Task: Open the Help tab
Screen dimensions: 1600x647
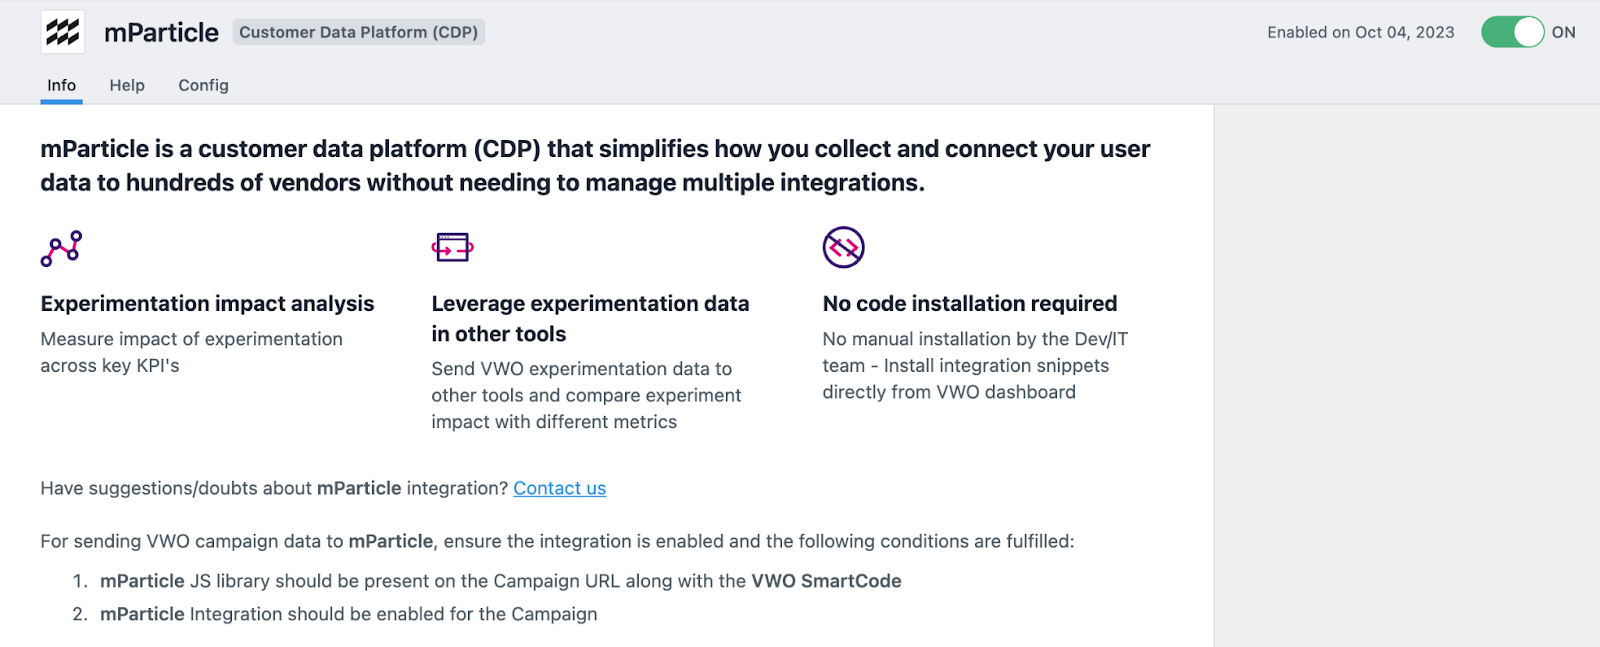Action: coord(127,85)
